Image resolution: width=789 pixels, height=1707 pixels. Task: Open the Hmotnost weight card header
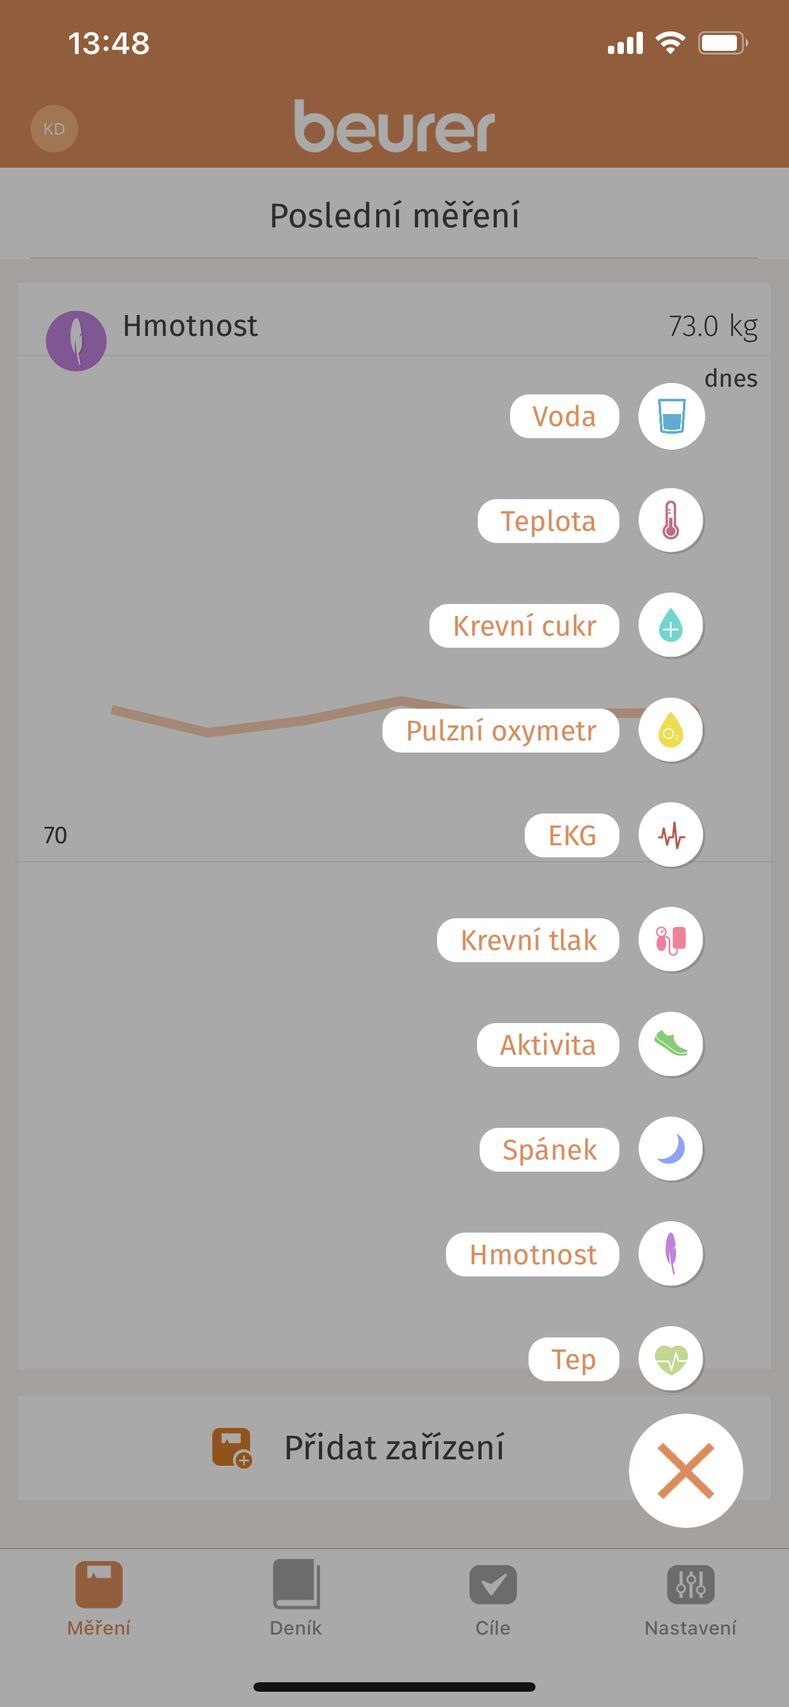(x=394, y=326)
